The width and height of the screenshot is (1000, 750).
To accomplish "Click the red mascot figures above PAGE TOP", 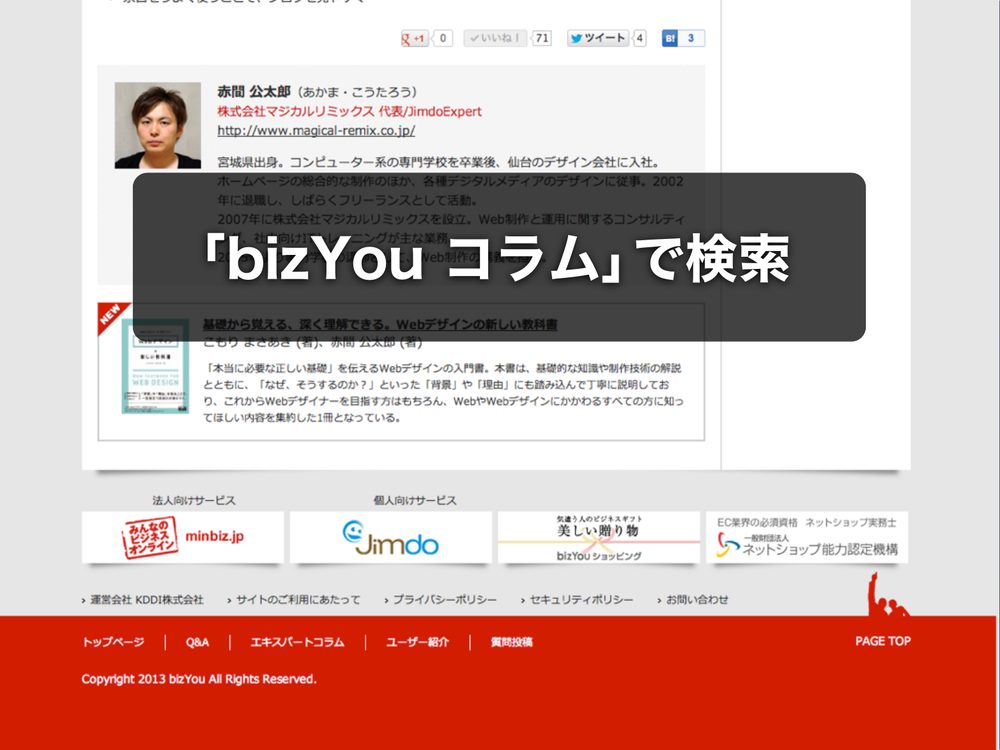I will (886, 595).
